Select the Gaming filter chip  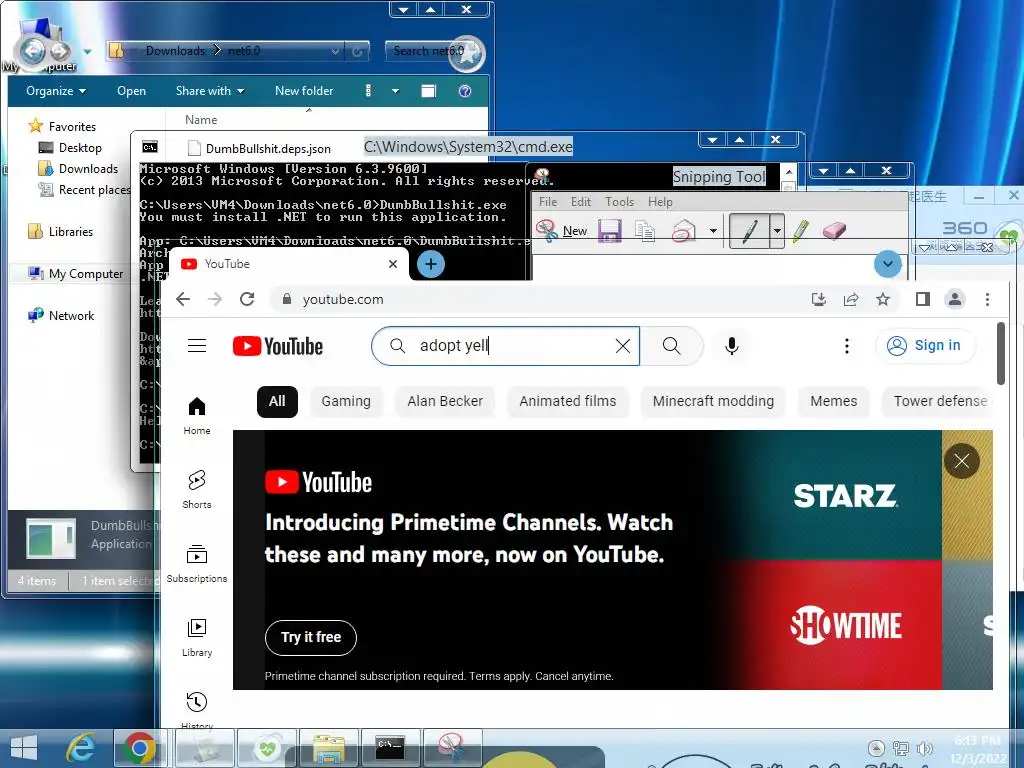345,401
